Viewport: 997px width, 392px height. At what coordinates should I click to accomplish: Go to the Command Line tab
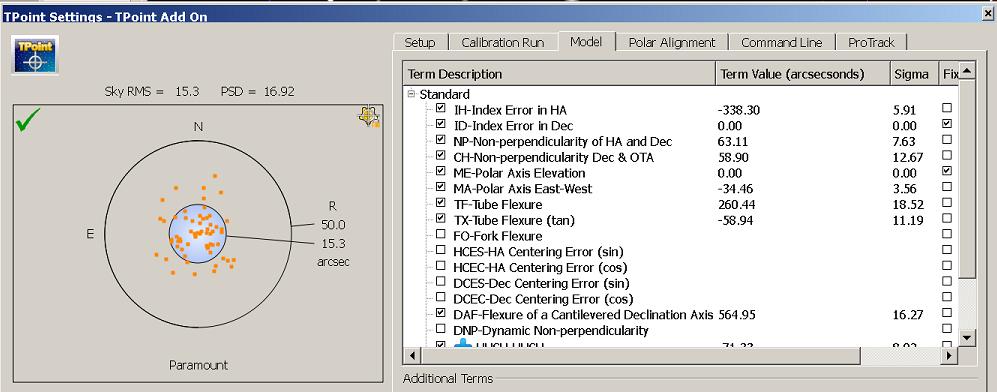click(781, 43)
